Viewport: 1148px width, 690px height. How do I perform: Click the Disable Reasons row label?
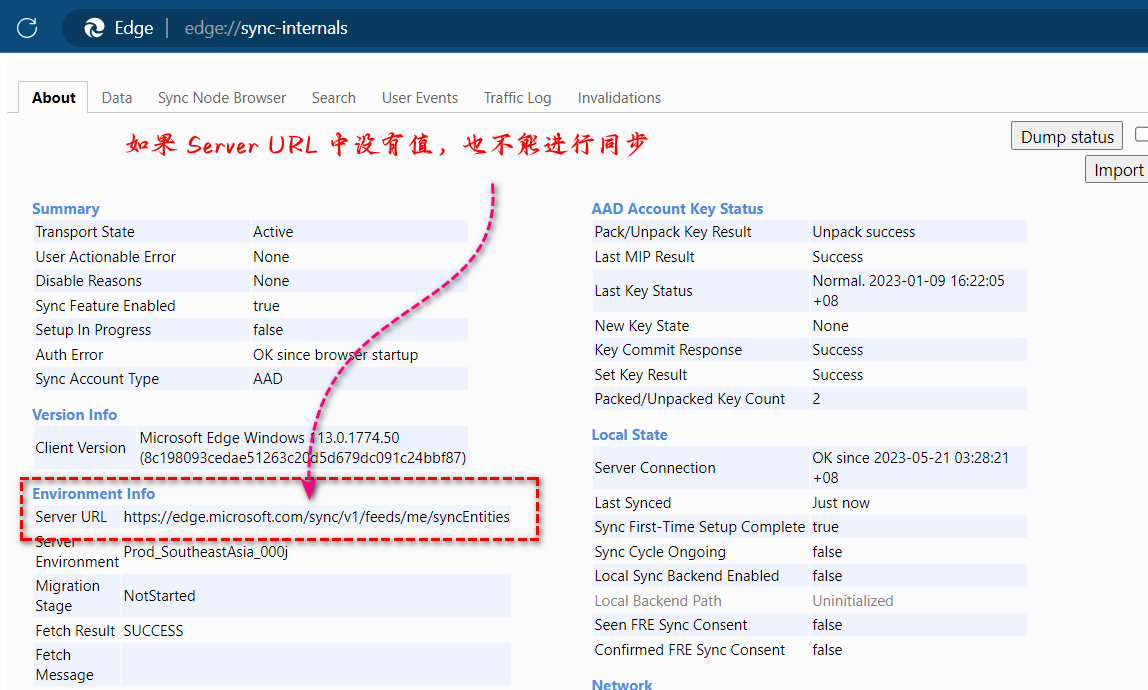pos(89,281)
